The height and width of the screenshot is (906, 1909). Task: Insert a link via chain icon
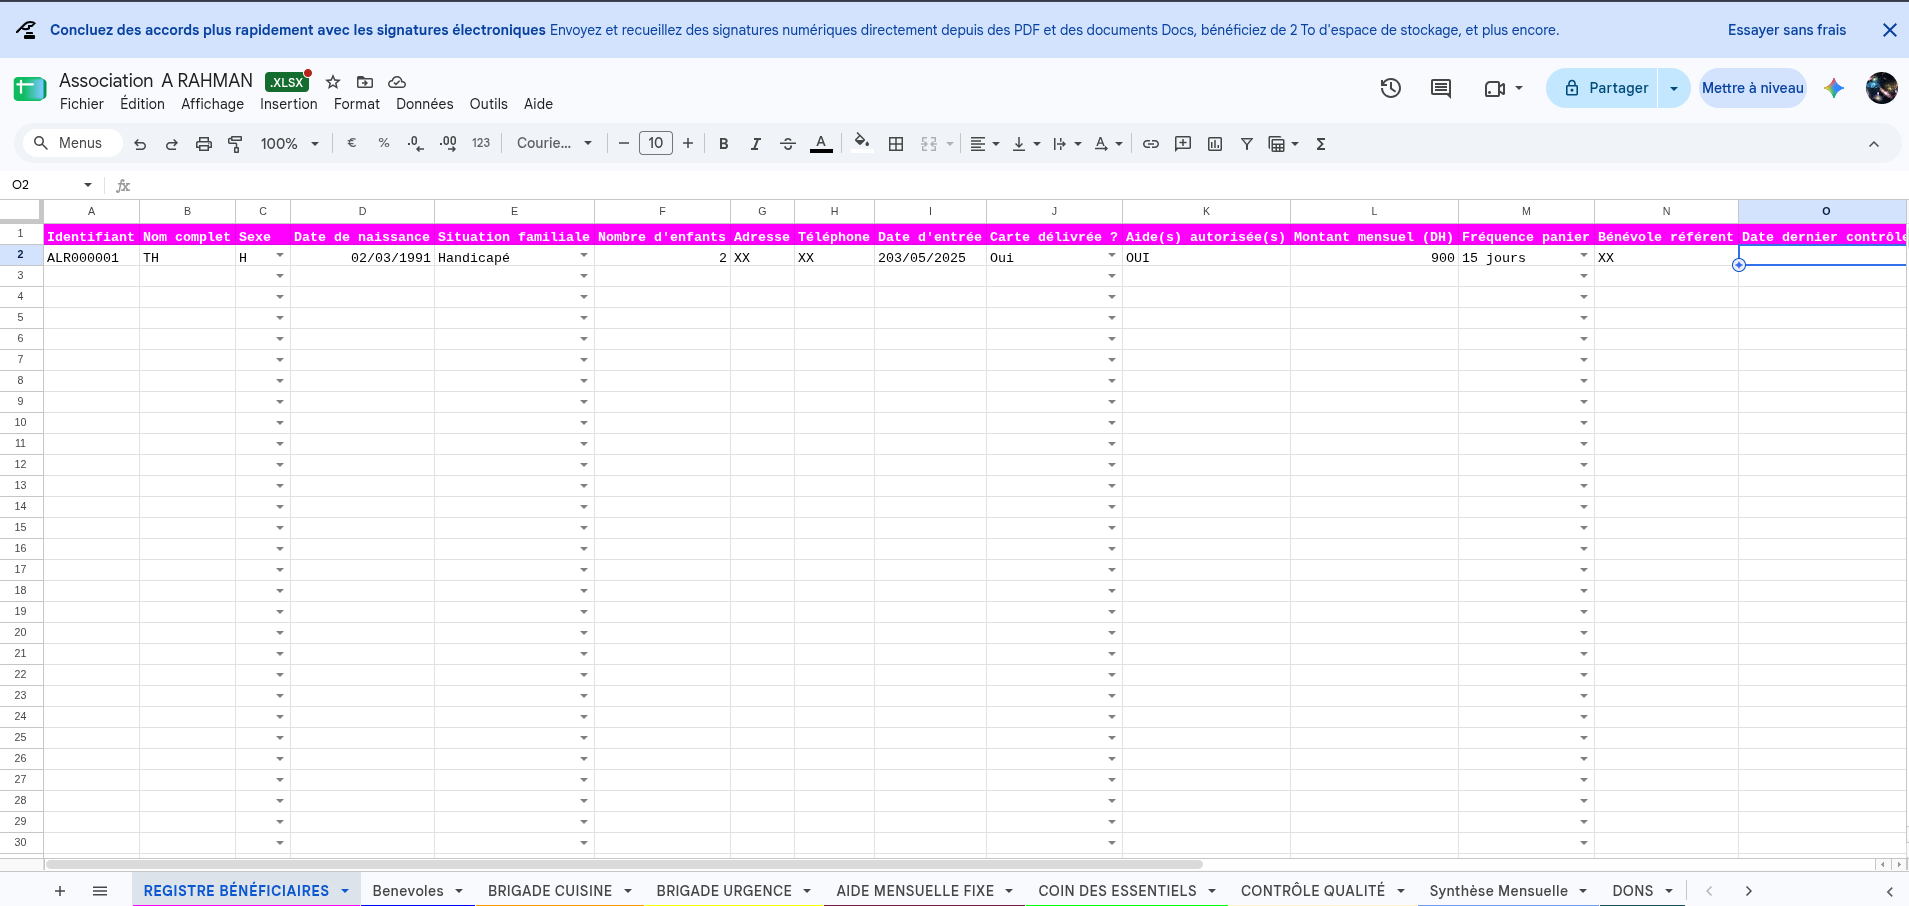[1151, 144]
